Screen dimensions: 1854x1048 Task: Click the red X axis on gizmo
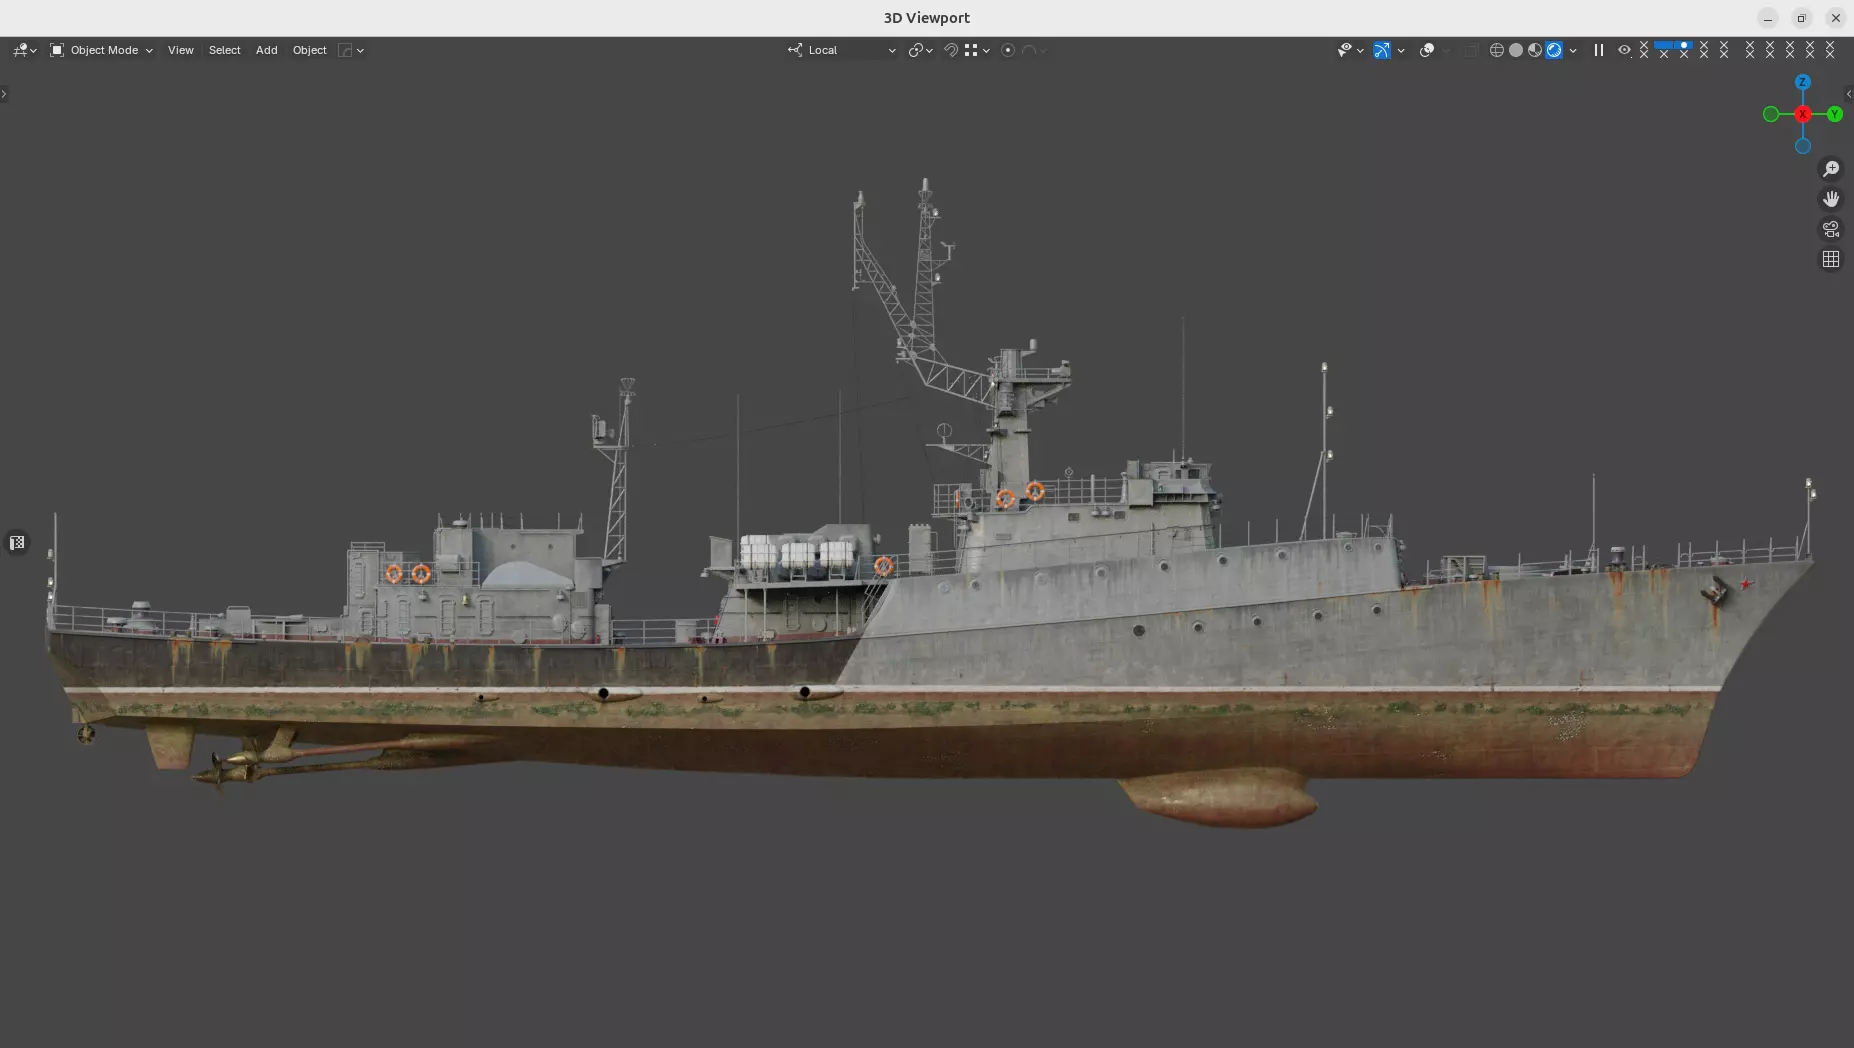[x=1803, y=114]
